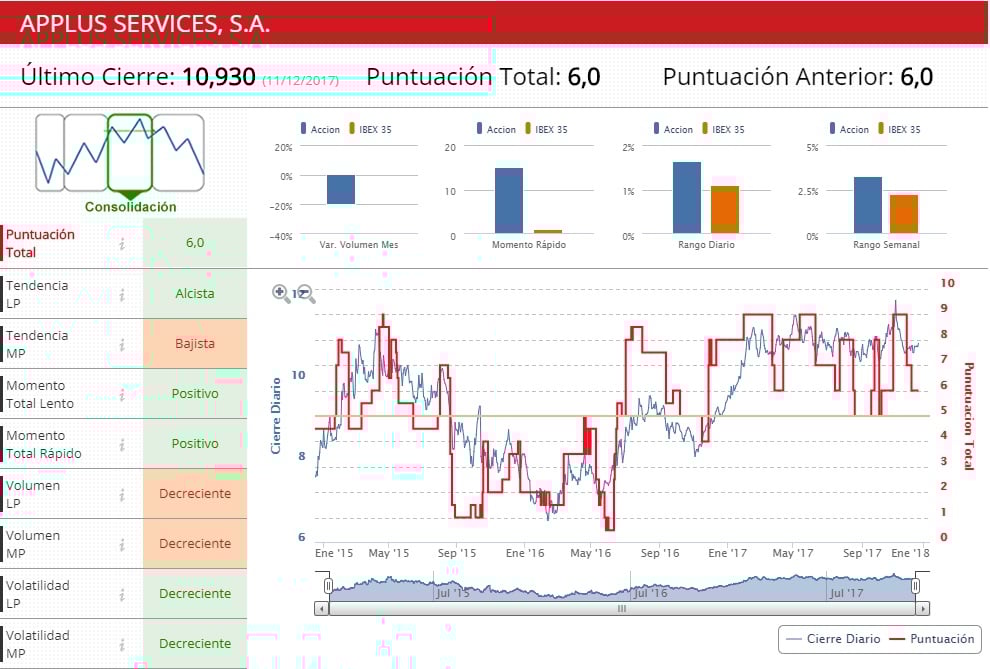Toggle IBEX 35 legend in Rango Semanal chart
990x669 pixels.
point(900,129)
